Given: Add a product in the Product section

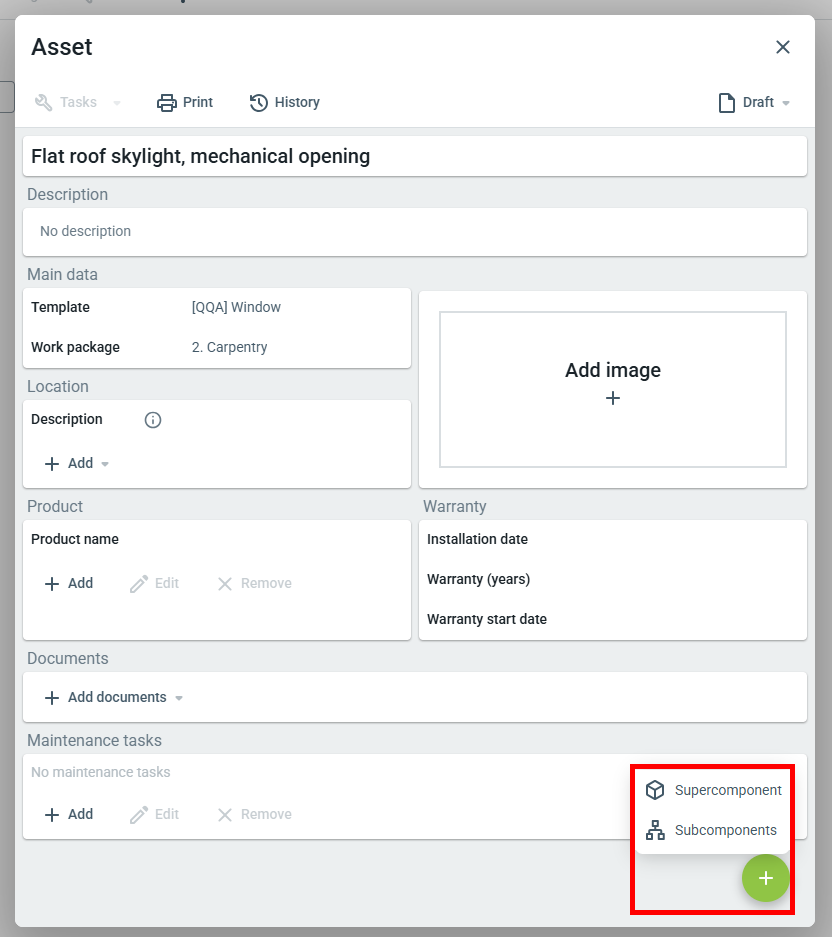Looking at the screenshot, I should point(69,583).
